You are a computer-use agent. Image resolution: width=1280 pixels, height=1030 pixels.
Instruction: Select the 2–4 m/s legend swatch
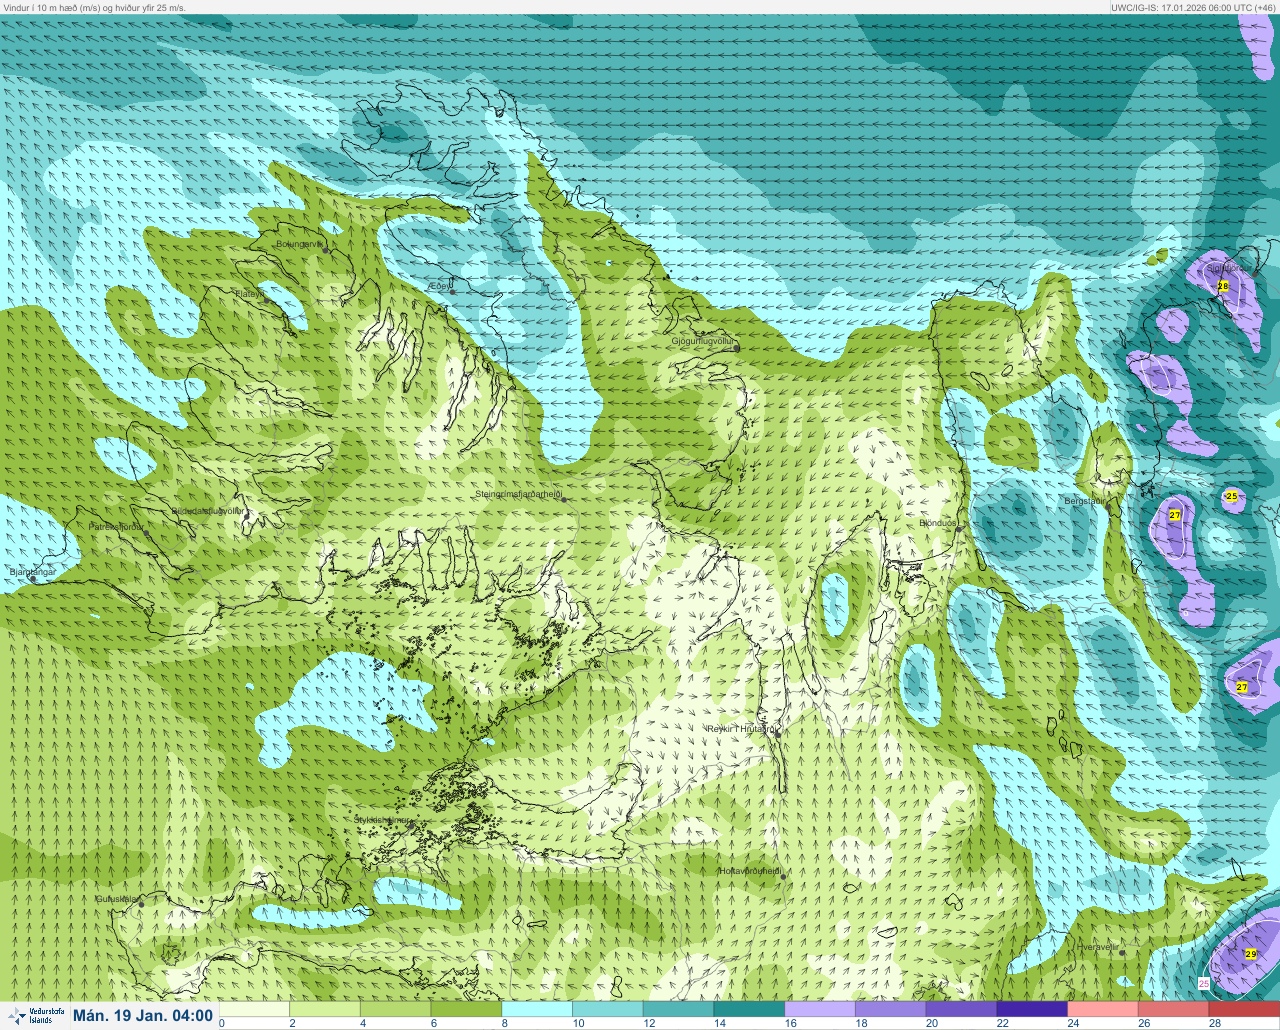click(x=325, y=1009)
